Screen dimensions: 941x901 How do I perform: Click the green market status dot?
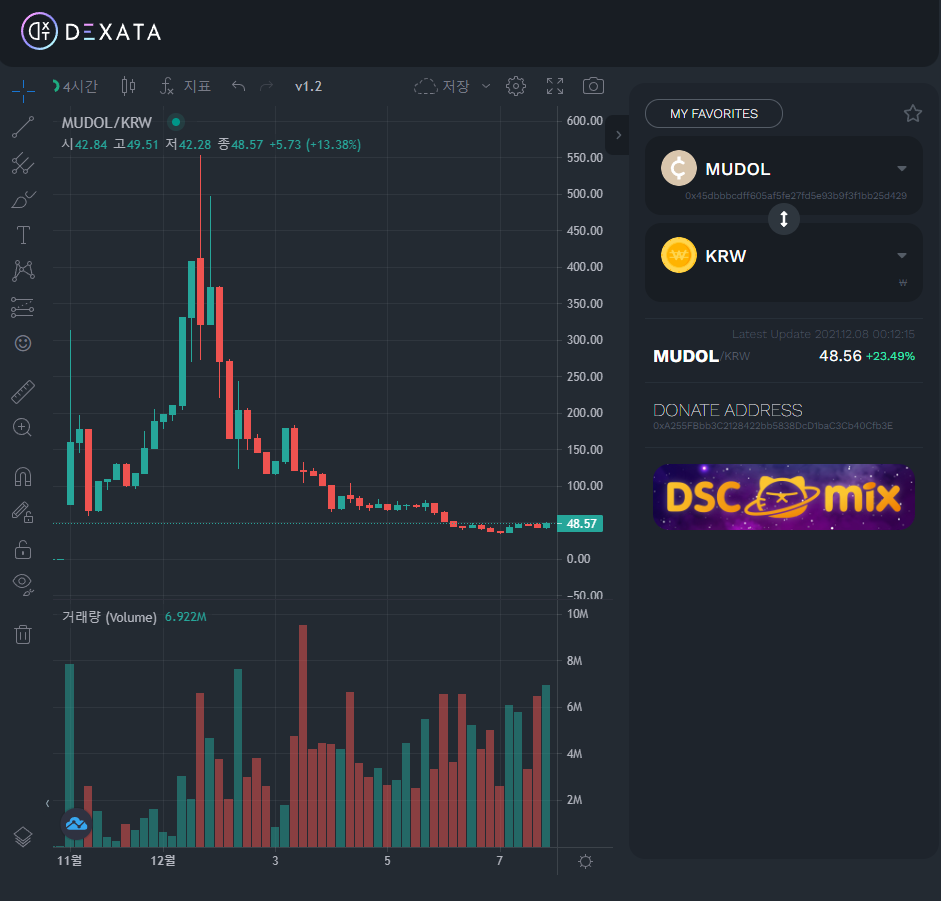pyautogui.click(x=176, y=122)
